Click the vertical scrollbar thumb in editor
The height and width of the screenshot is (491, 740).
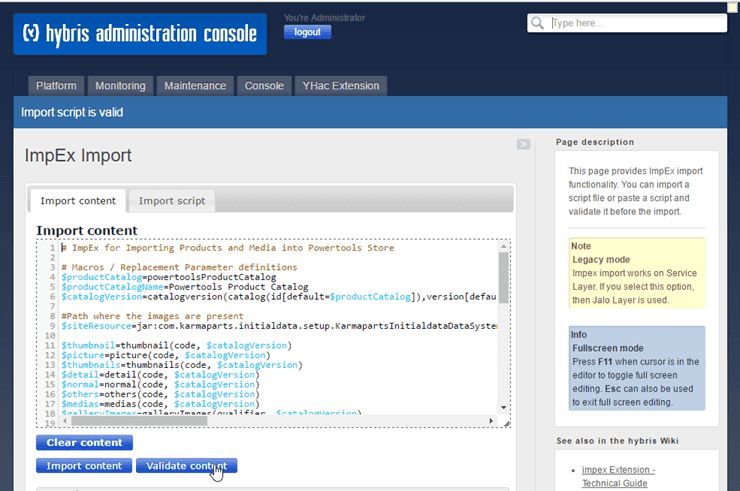point(504,278)
